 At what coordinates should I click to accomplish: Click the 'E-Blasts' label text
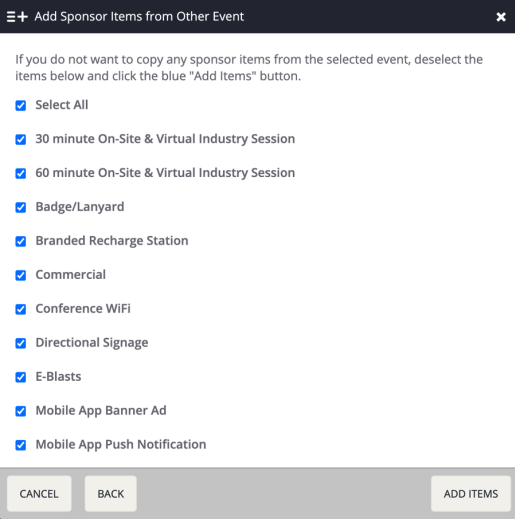[x=58, y=377]
